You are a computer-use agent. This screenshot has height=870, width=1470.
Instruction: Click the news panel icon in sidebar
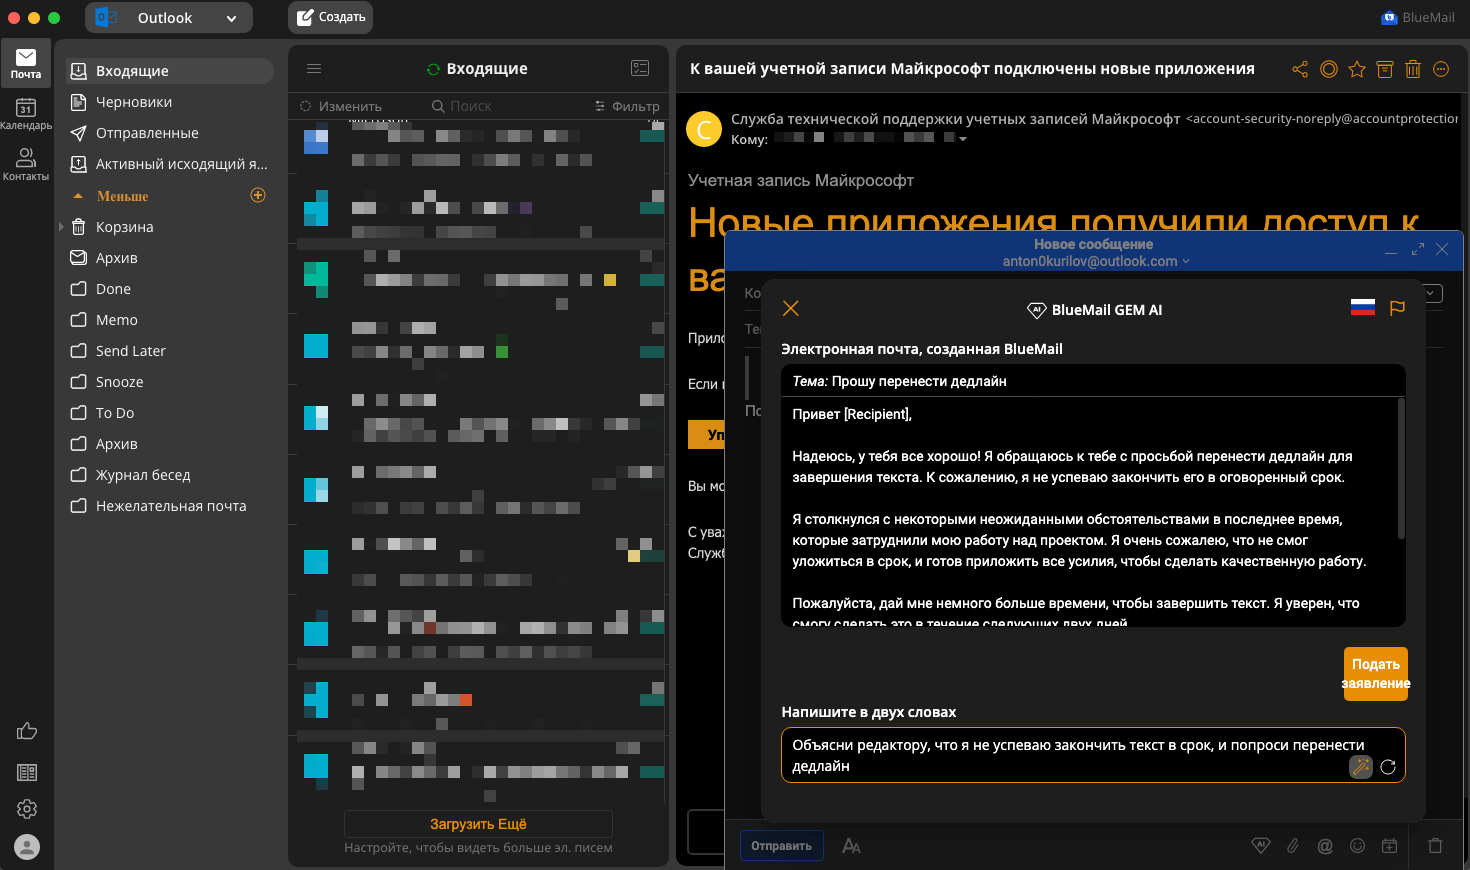click(x=27, y=772)
